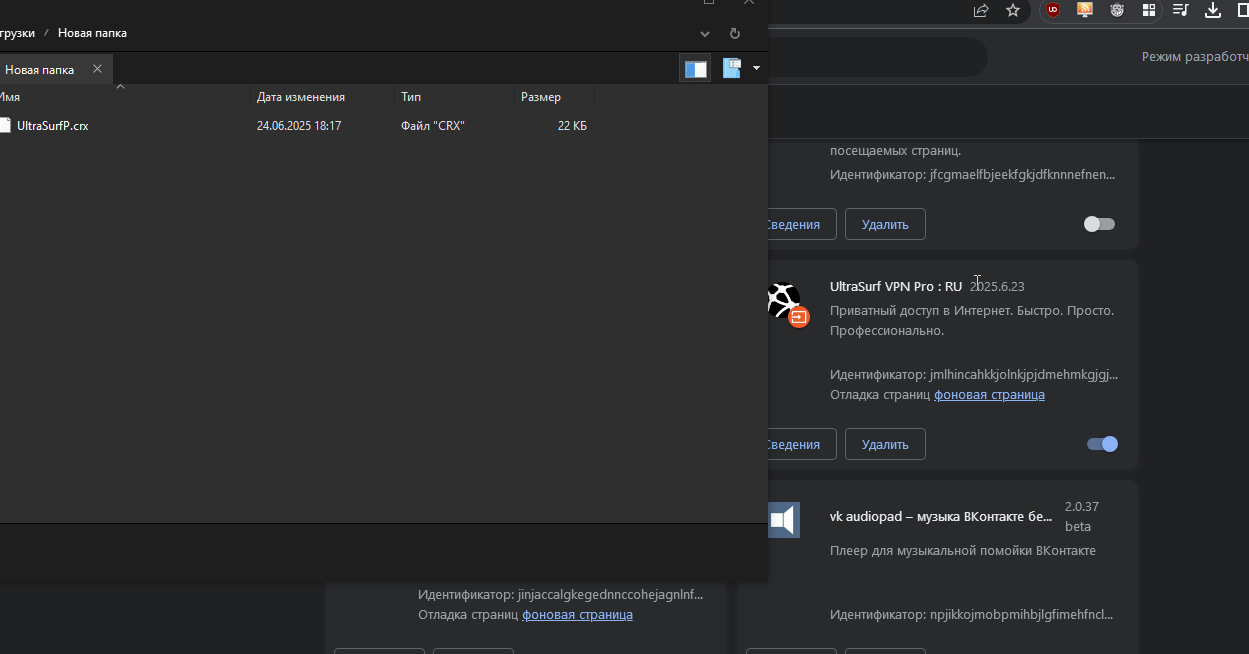The width and height of the screenshot is (1249, 654).
Task: Click the Файл "CRX" type cell
Action: click(433, 126)
